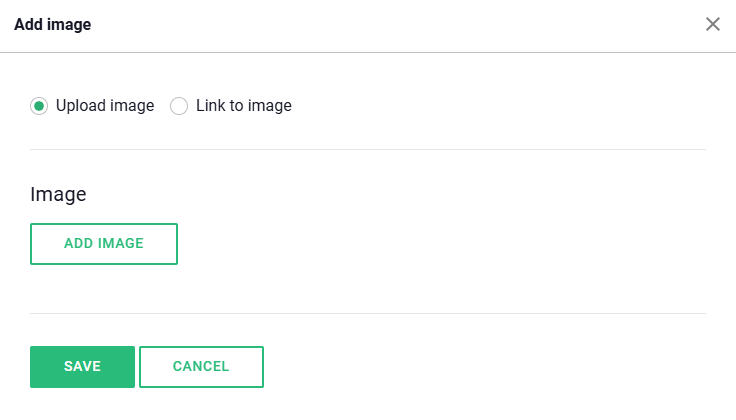This screenshot has height=420, width=736.
Task: Click the outlined CANCEL button
Action: click(201, 366)
